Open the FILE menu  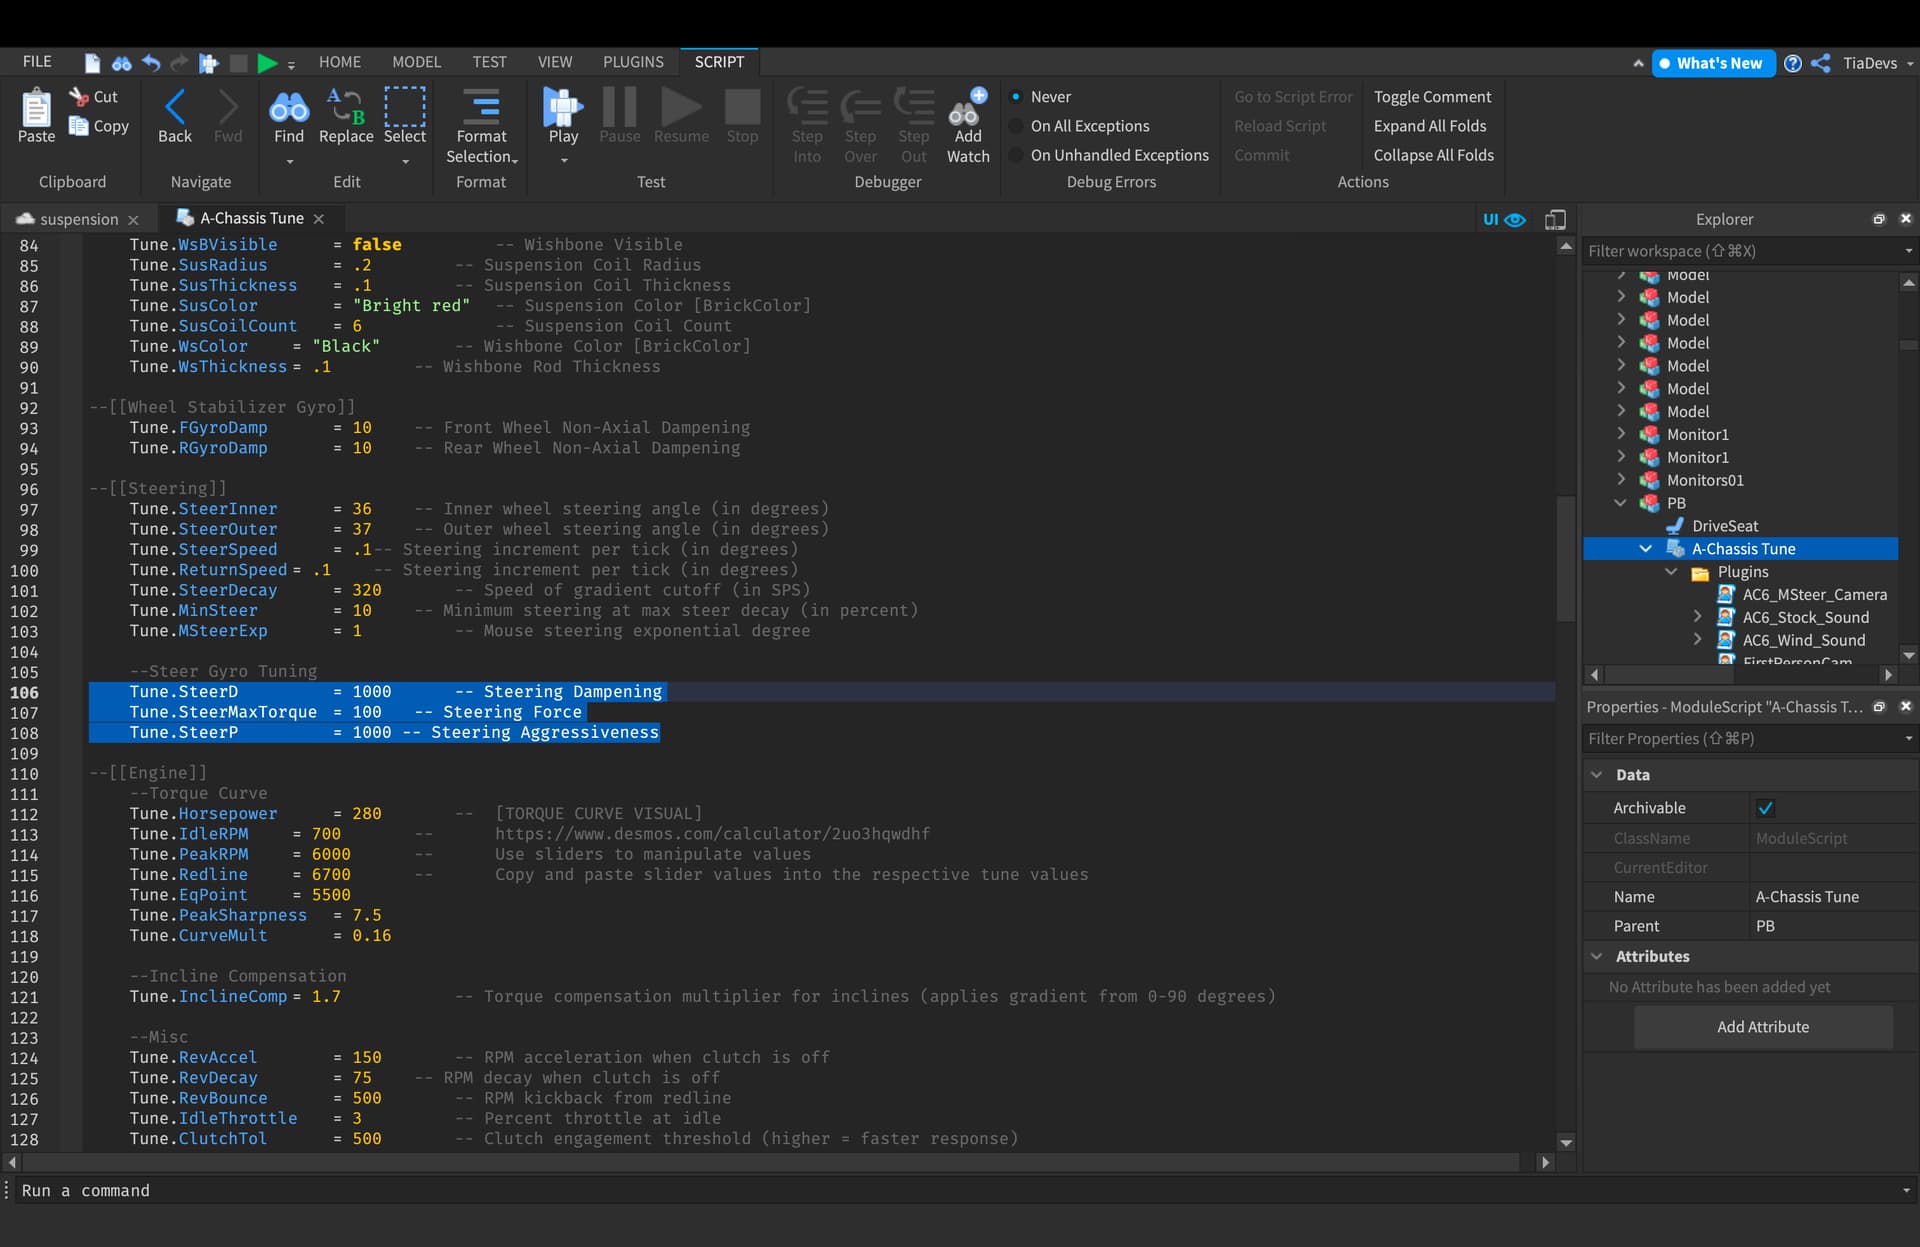(37, 62)
